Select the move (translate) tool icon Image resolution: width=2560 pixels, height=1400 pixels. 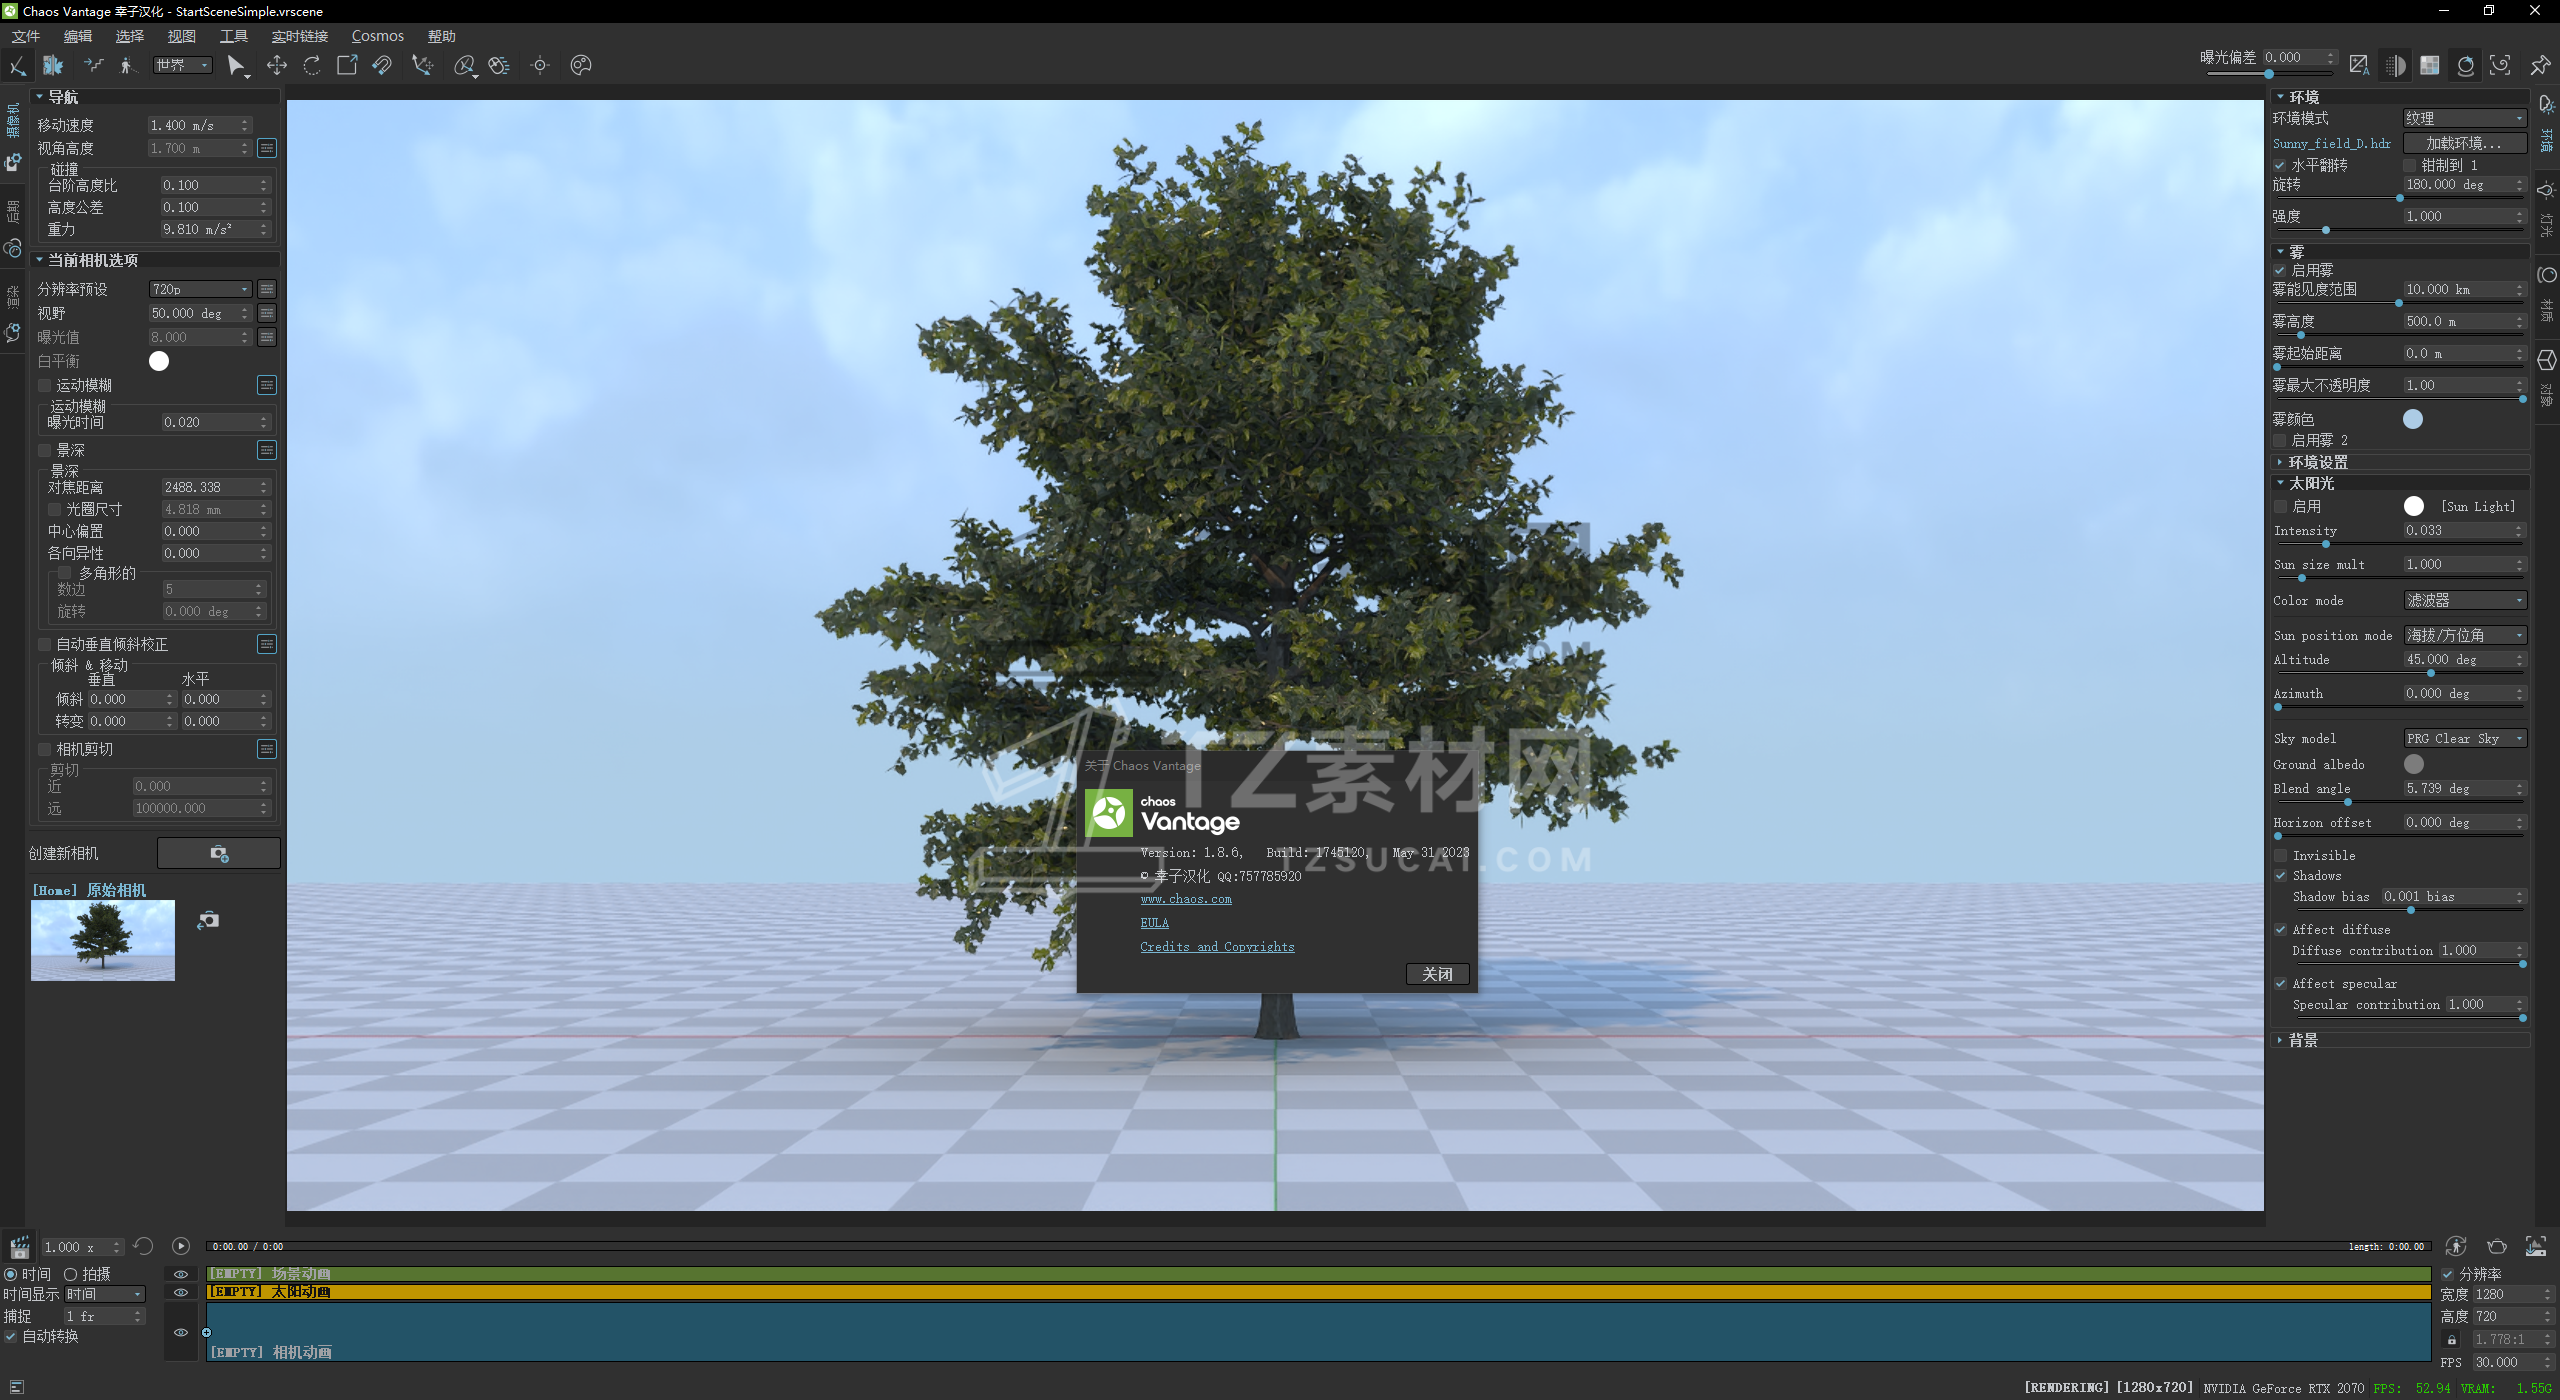click(x=277, y=65)
